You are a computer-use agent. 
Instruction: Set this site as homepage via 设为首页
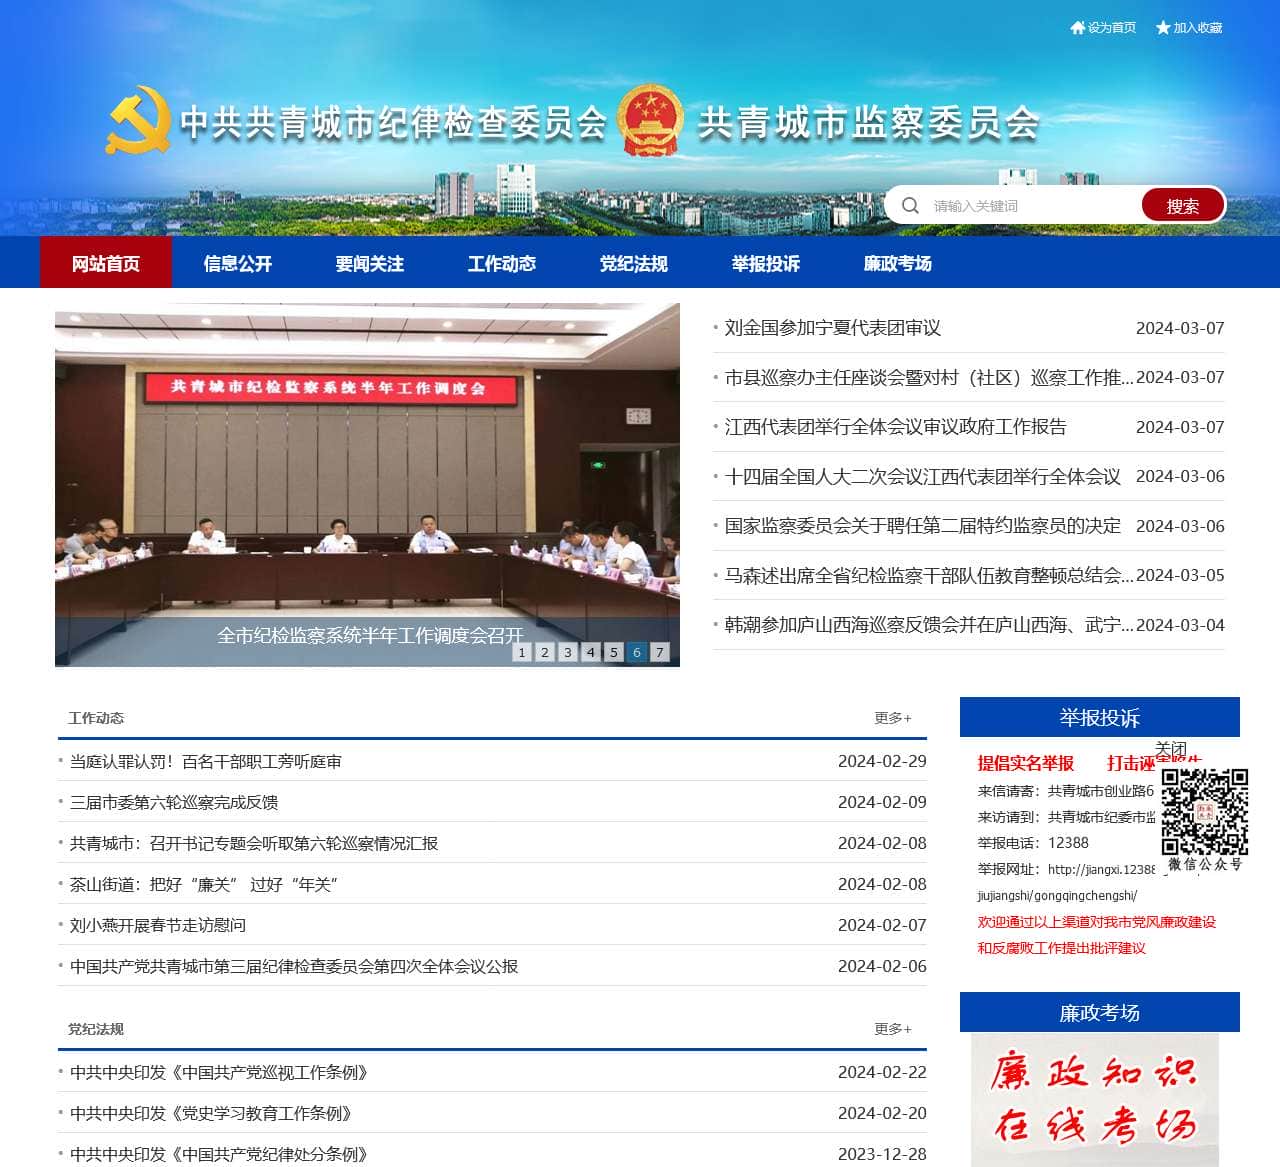[1112, 28]
